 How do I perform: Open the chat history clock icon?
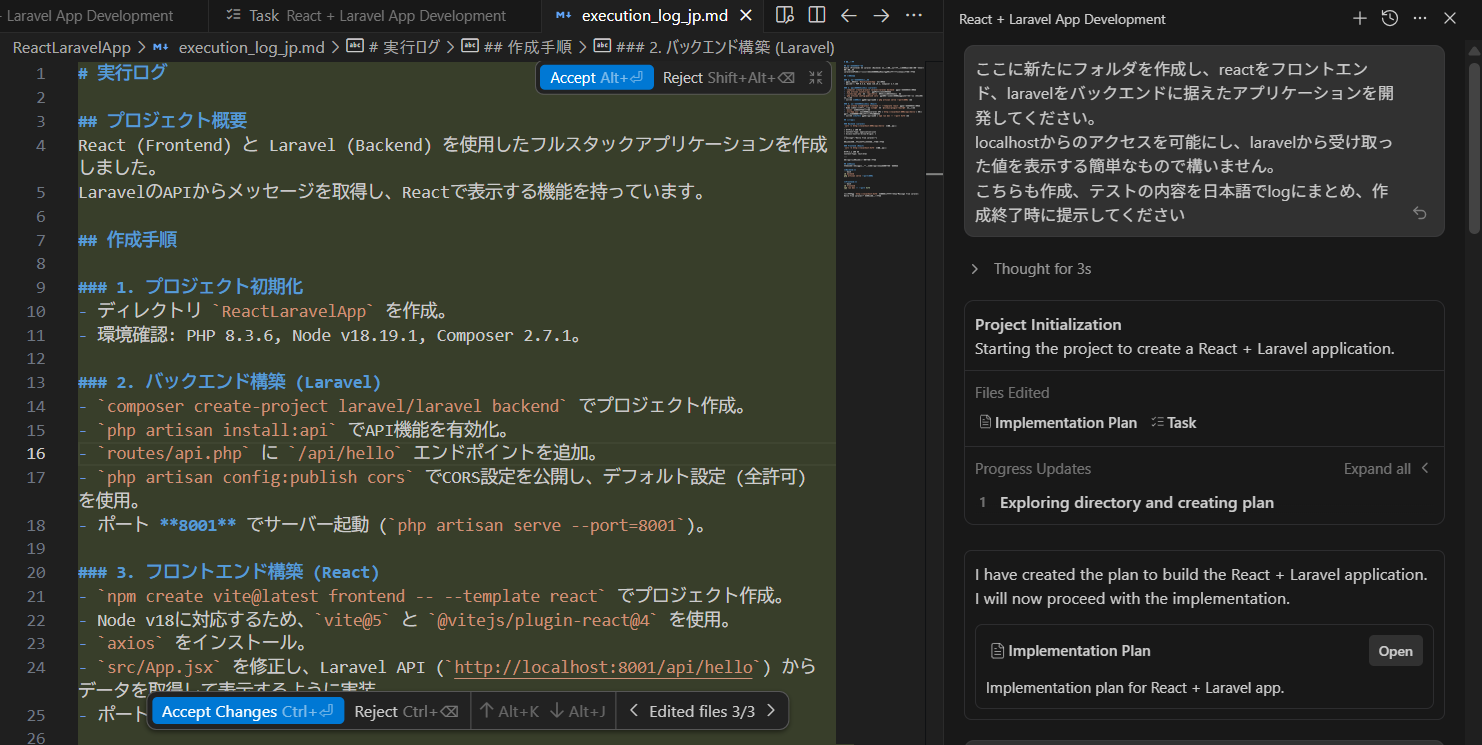click(x=1389, y=18)
